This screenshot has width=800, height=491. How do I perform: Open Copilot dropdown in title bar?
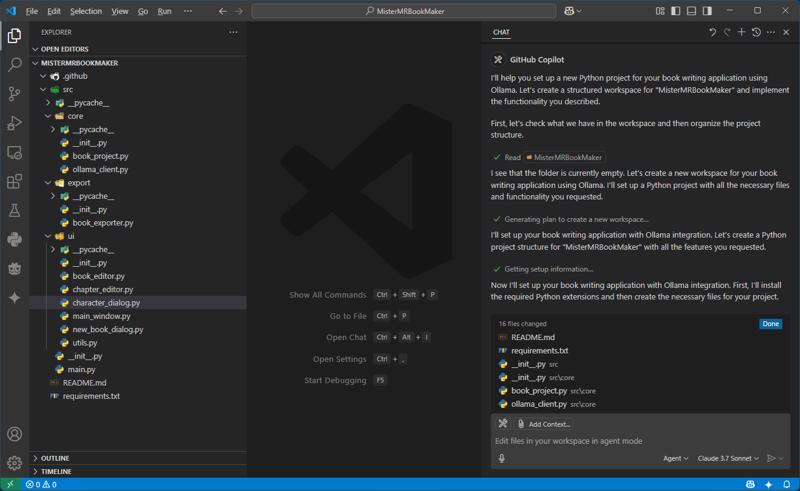click(x=573, y=11)
